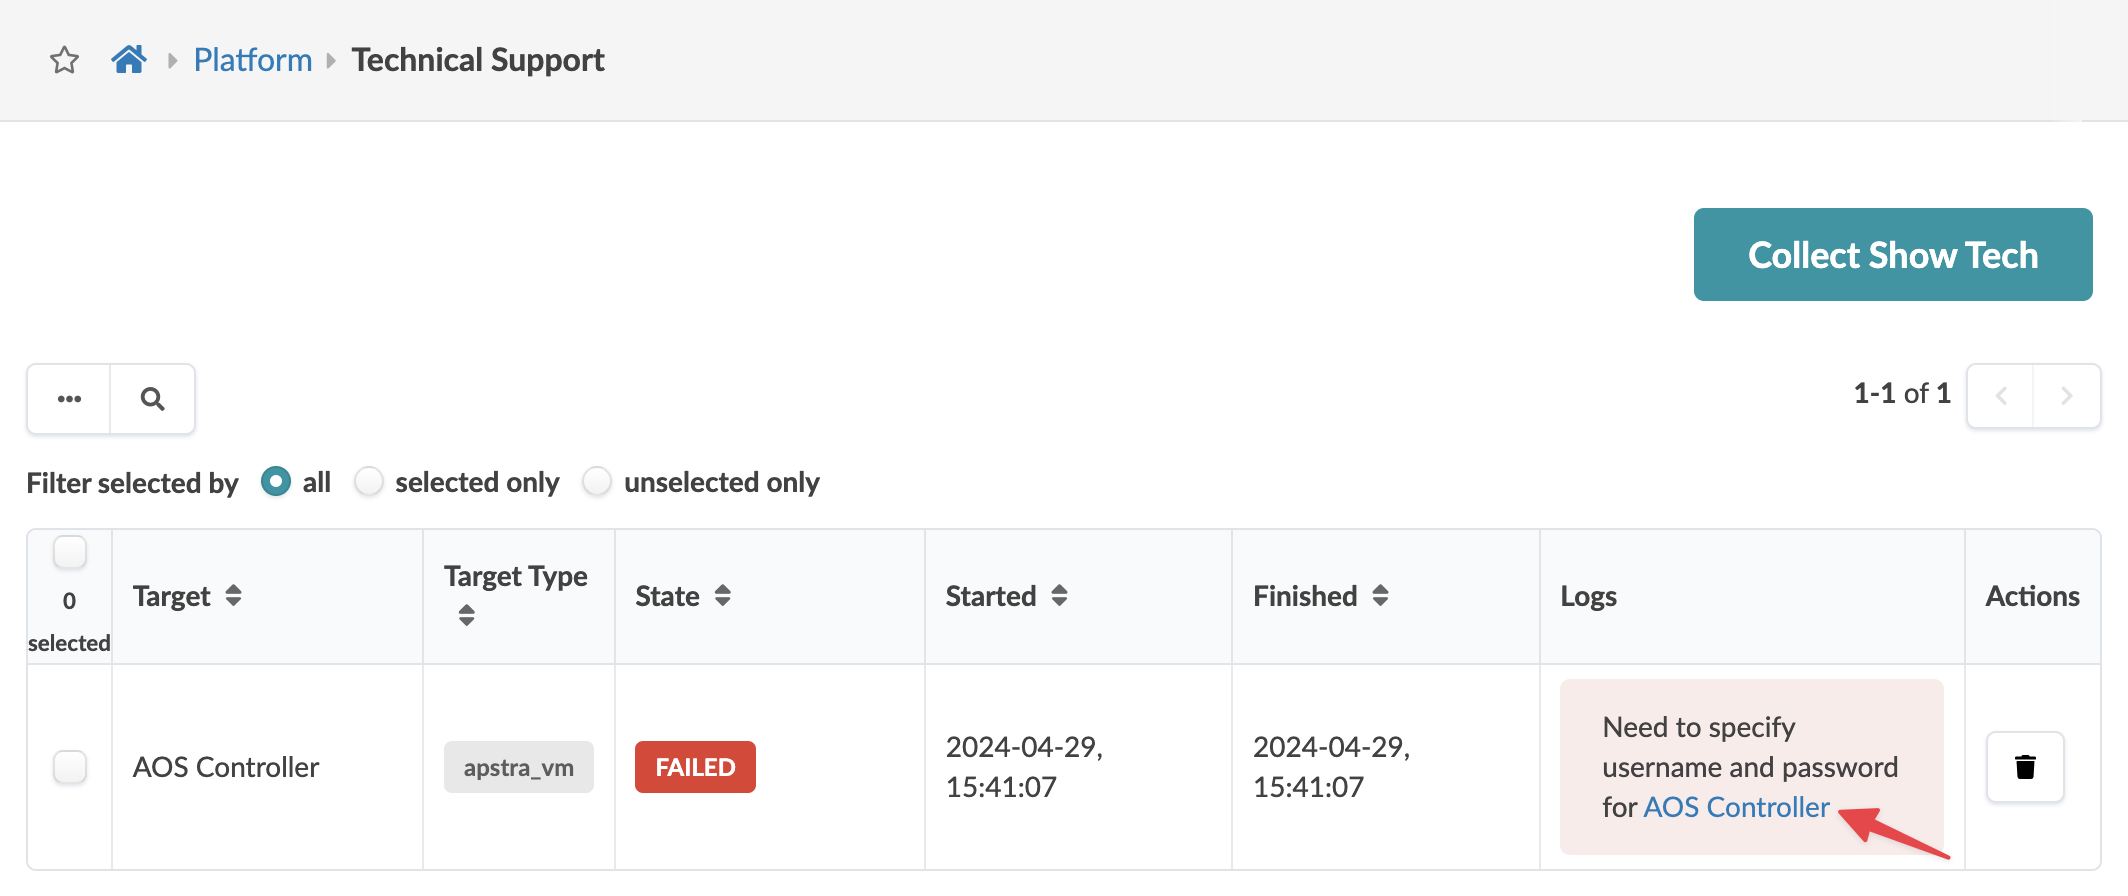Click the favorite star icon

65,60
